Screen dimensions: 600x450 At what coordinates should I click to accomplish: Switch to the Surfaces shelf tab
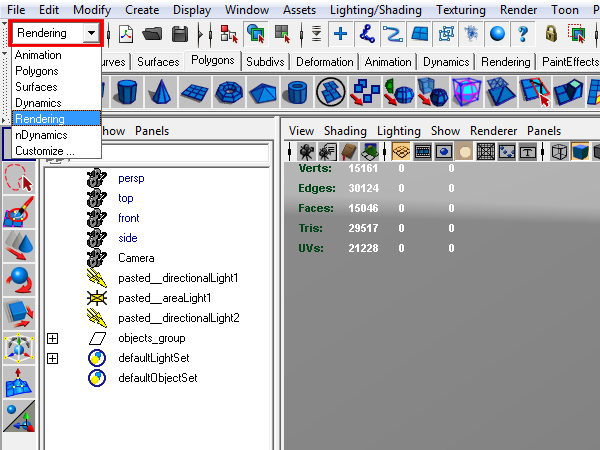(x=158, y=62)
